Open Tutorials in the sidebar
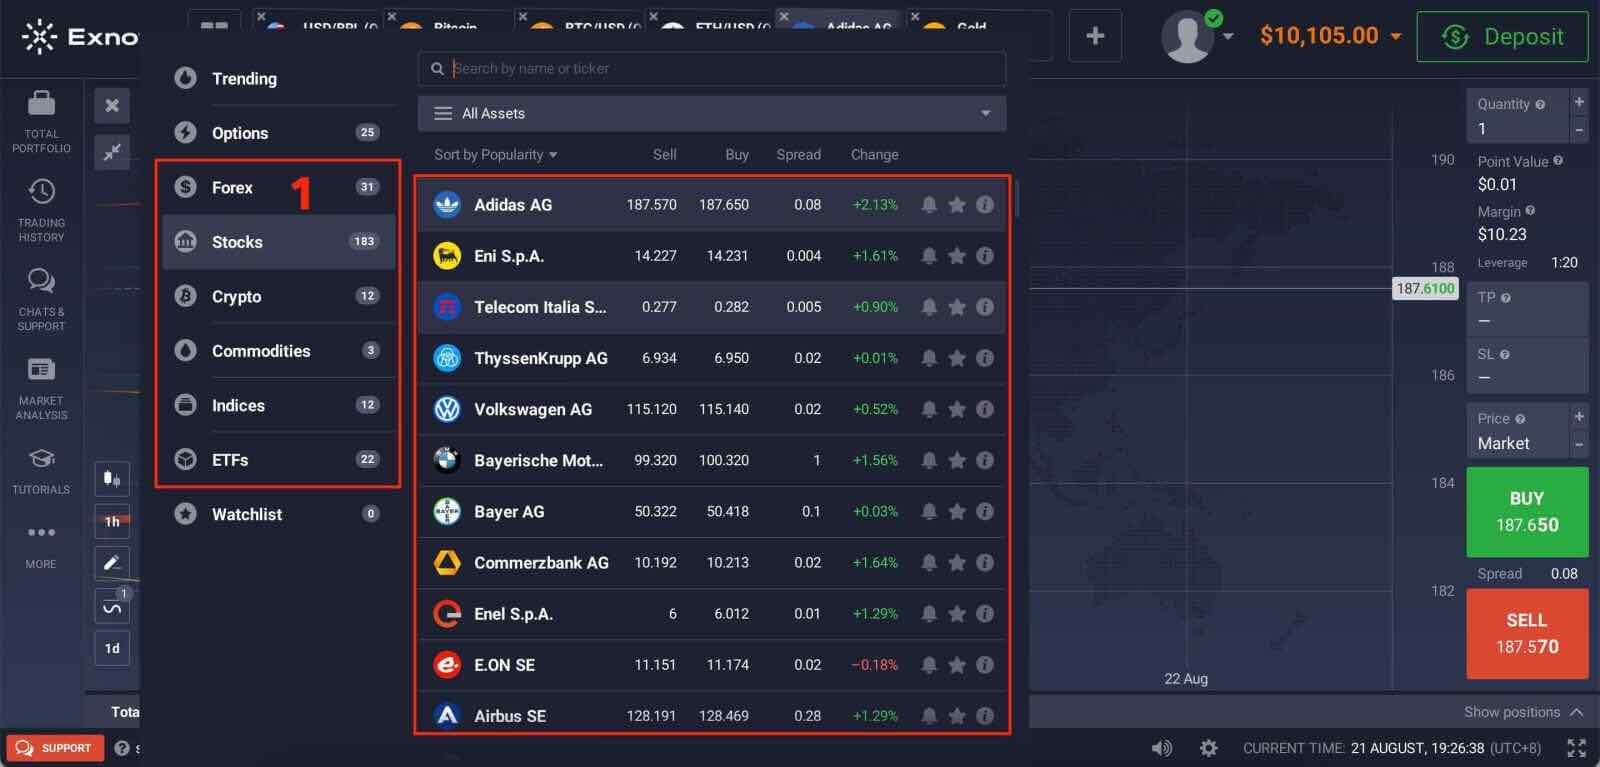This screenshot has height=767, width=1600. point(41,470)
